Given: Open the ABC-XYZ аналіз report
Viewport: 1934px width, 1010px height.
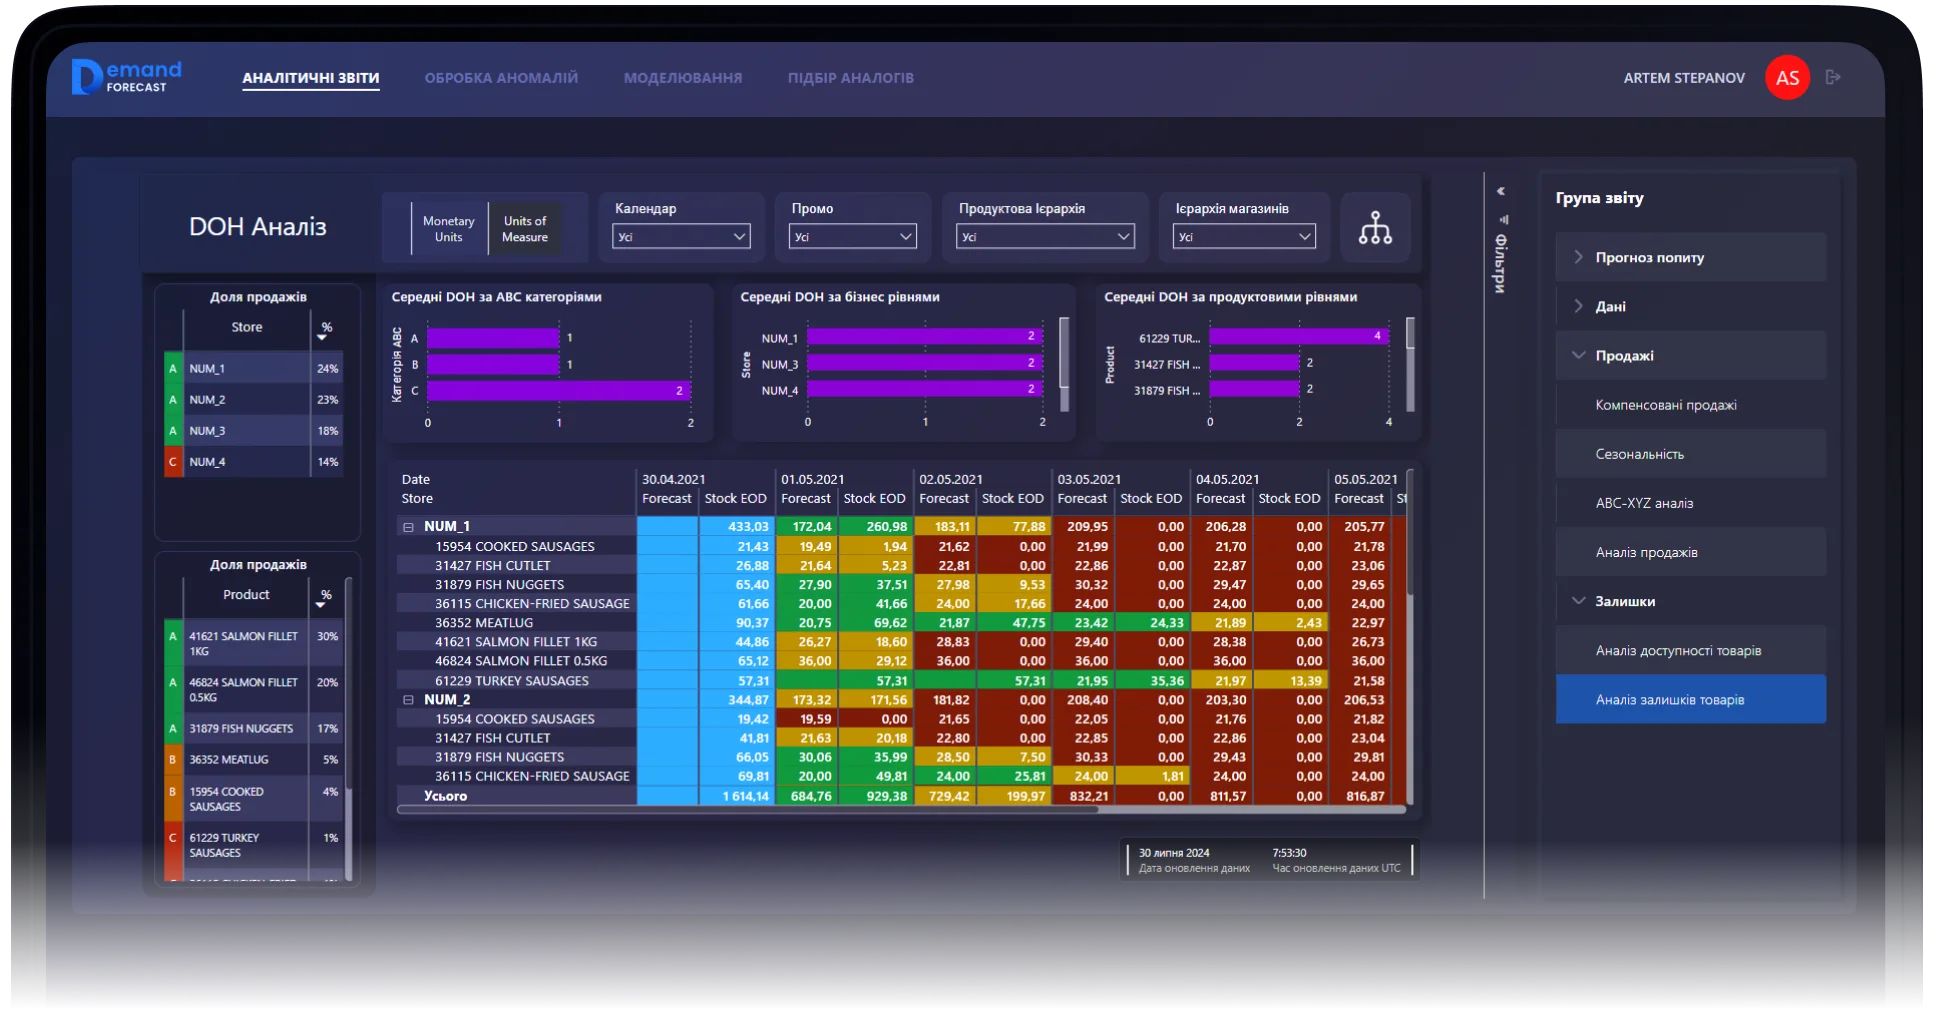Looking at the screenshot, I should (1644, 503).
